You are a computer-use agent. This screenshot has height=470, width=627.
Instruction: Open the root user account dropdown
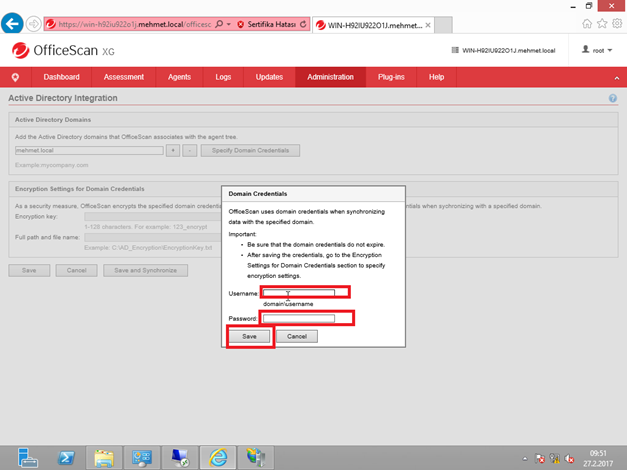point(597,50)
